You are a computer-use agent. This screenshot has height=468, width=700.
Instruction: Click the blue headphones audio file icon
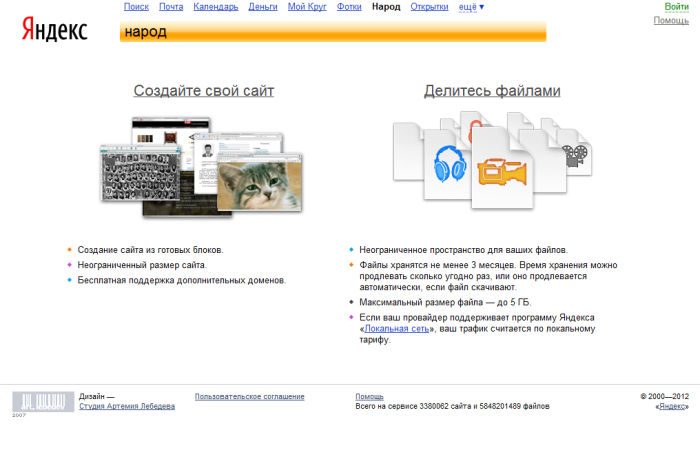point(450,164)
